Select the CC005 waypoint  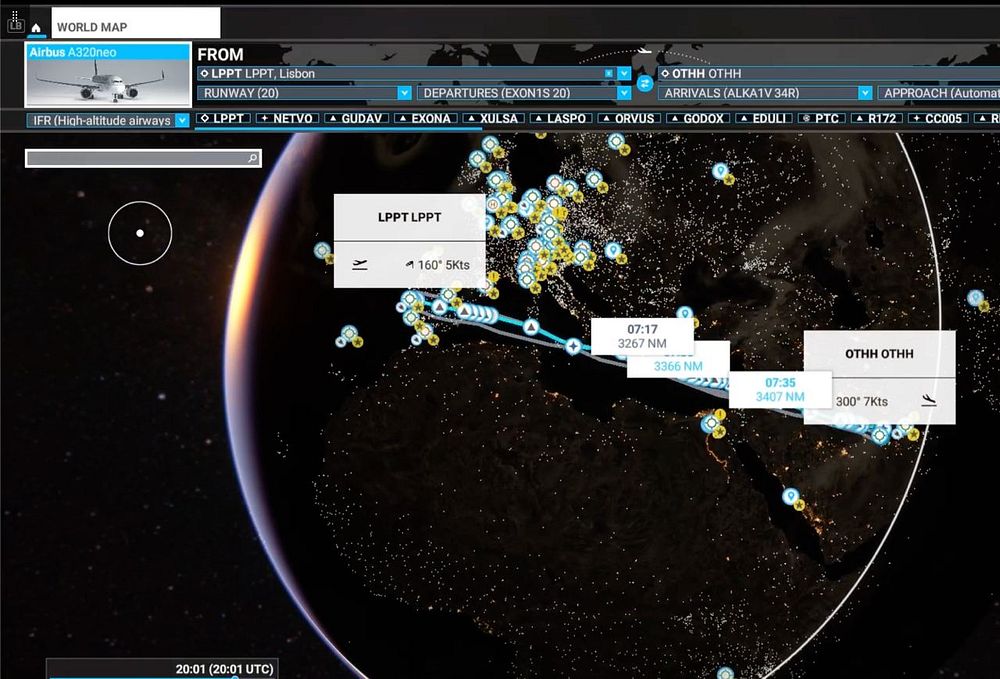point(938,118)
